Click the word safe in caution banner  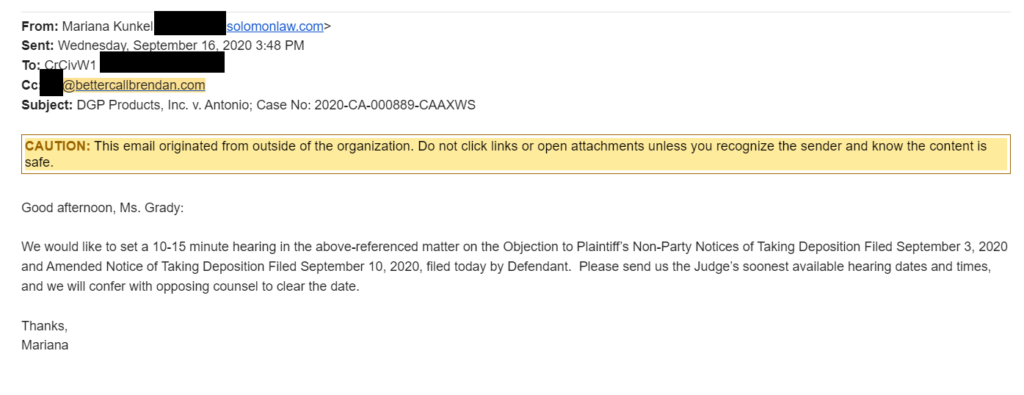[37, 163]
